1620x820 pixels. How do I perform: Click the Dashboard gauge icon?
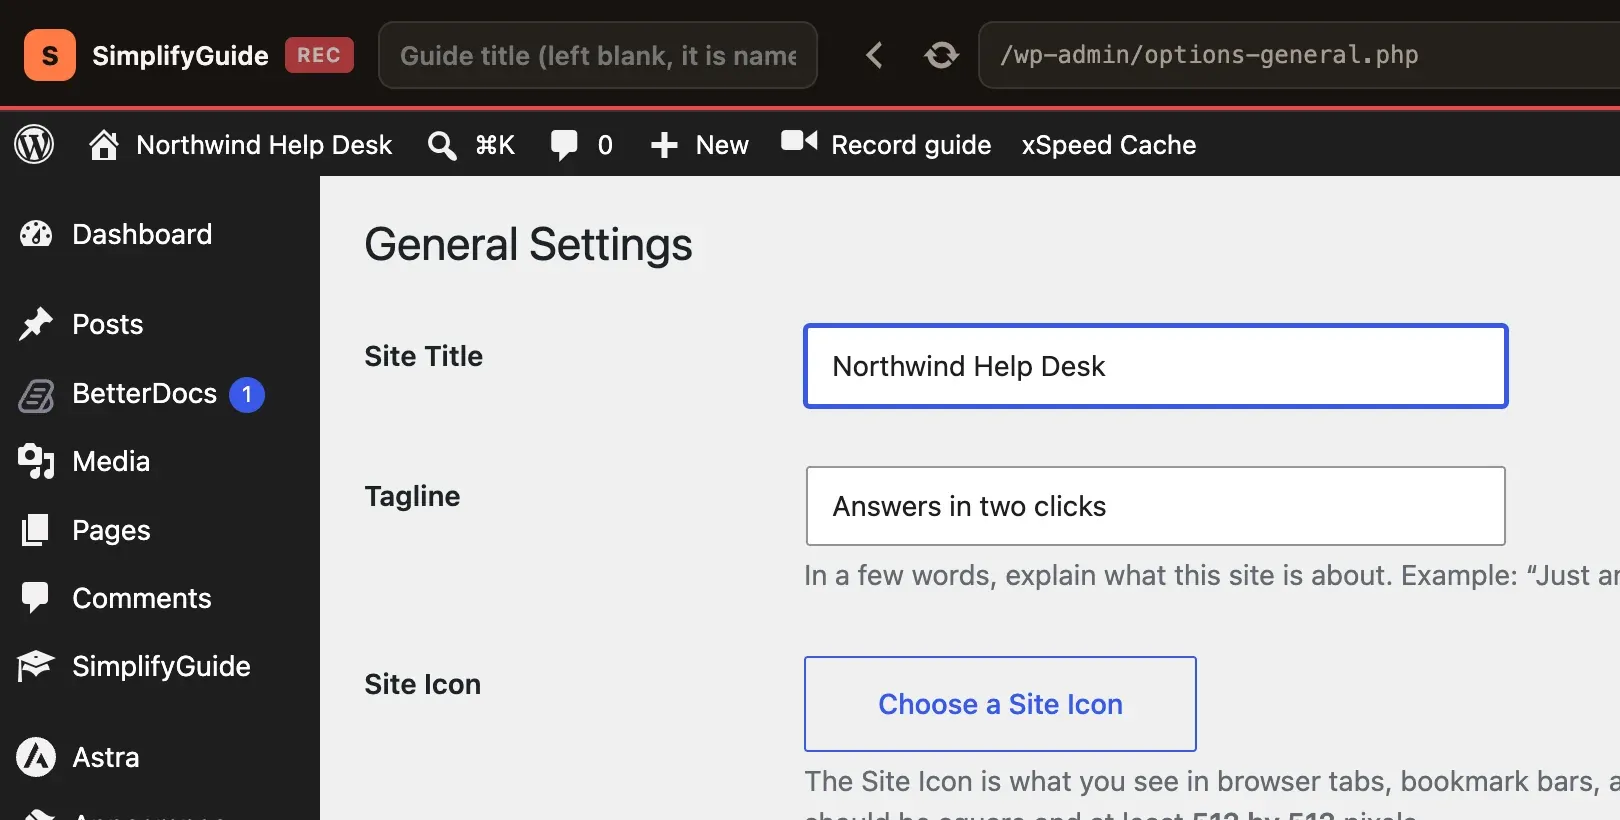(36, 234)
